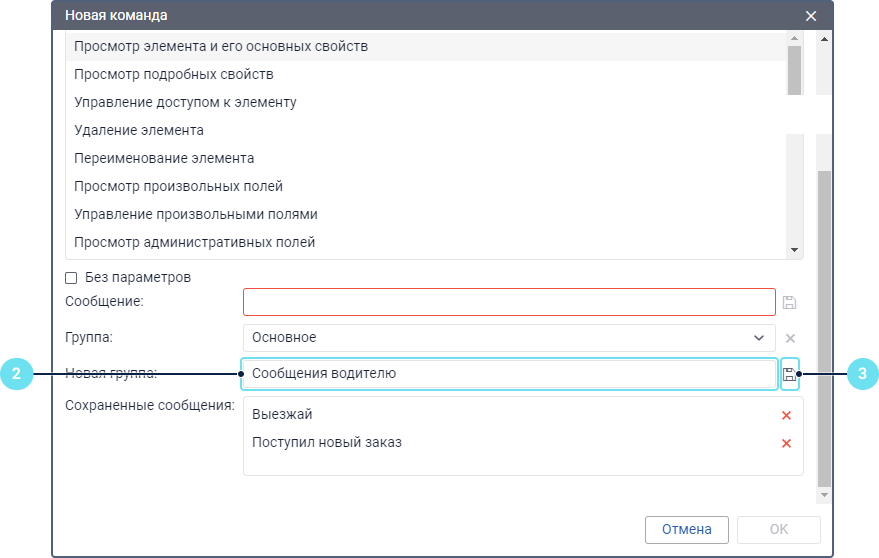Select Переименование элемента in the list
The width and height of the screenshot is (879, 558).
pyautogui.click(x=164, y=158)
